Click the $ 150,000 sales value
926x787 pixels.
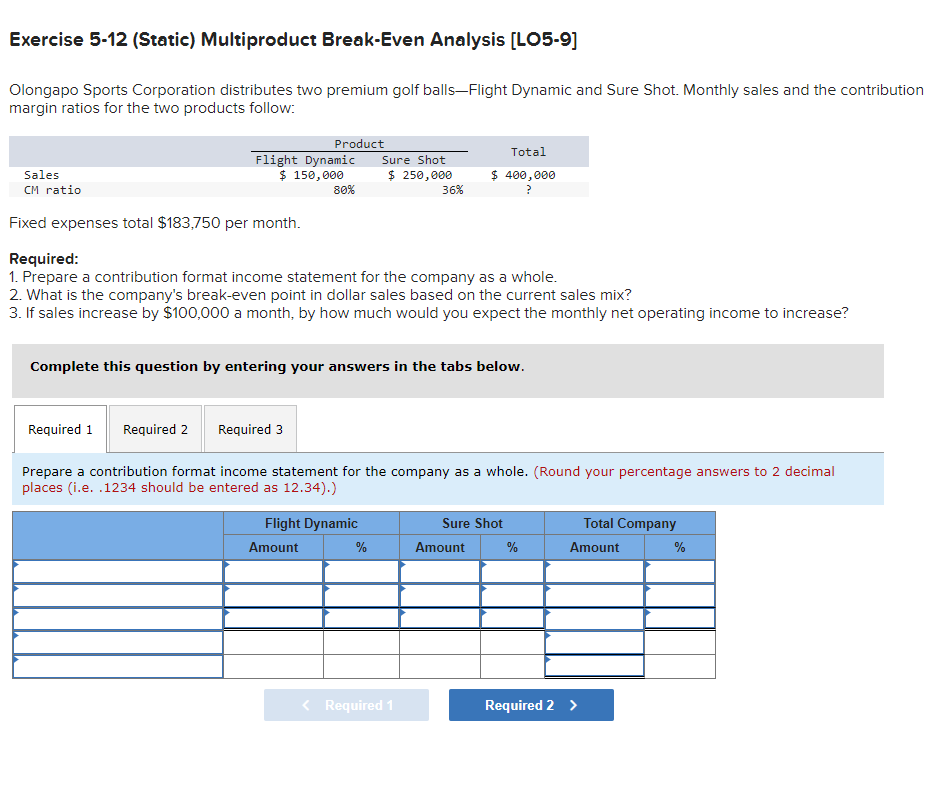point(311,175)
